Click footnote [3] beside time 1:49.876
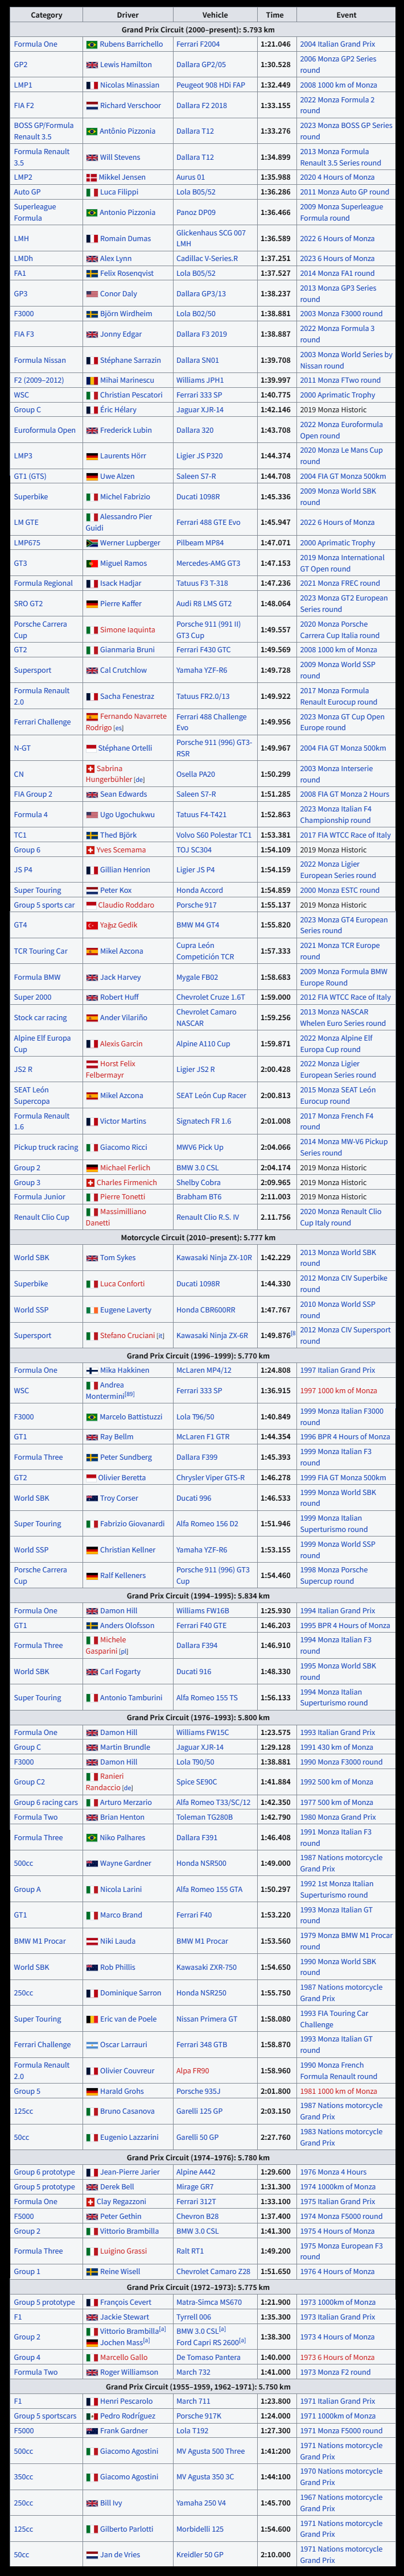 [x=292, y=1333]
